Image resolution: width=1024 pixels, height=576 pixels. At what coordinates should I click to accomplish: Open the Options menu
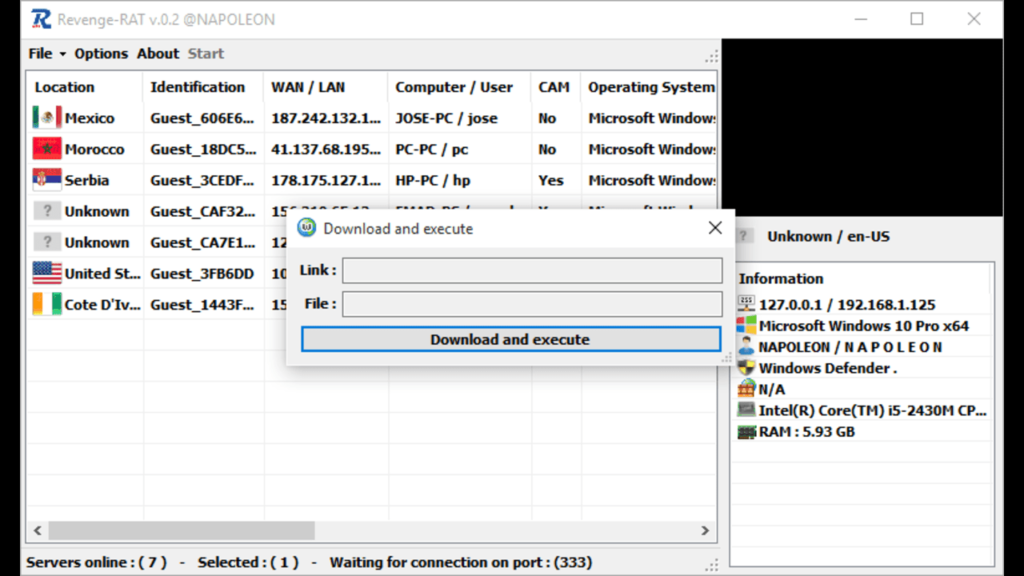point(101,54)
